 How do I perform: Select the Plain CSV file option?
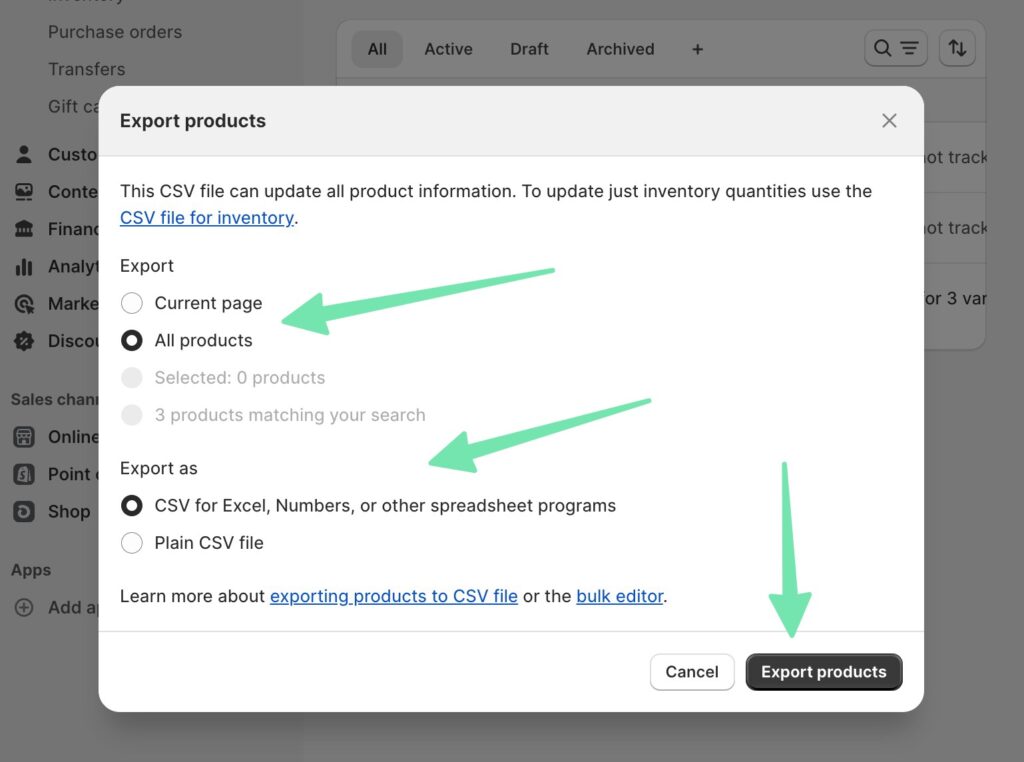coord(132,543)
